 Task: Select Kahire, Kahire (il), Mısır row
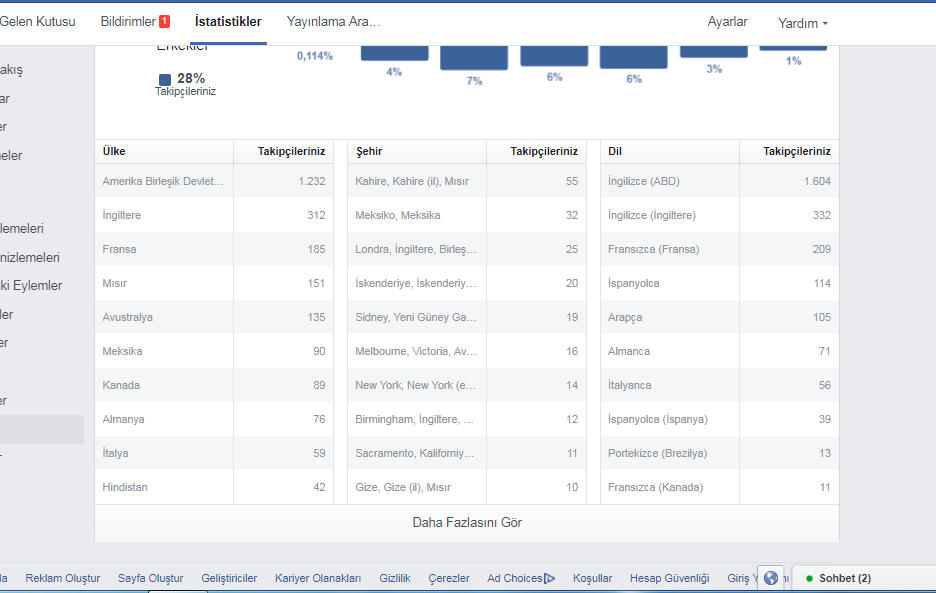point(467,181)
